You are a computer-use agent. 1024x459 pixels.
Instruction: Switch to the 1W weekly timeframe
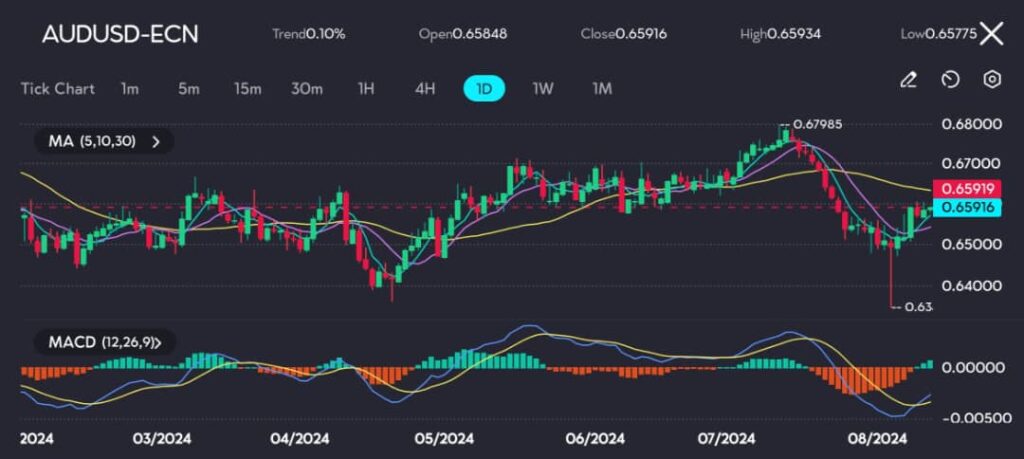pyautogui.click(x=543, y=88)
